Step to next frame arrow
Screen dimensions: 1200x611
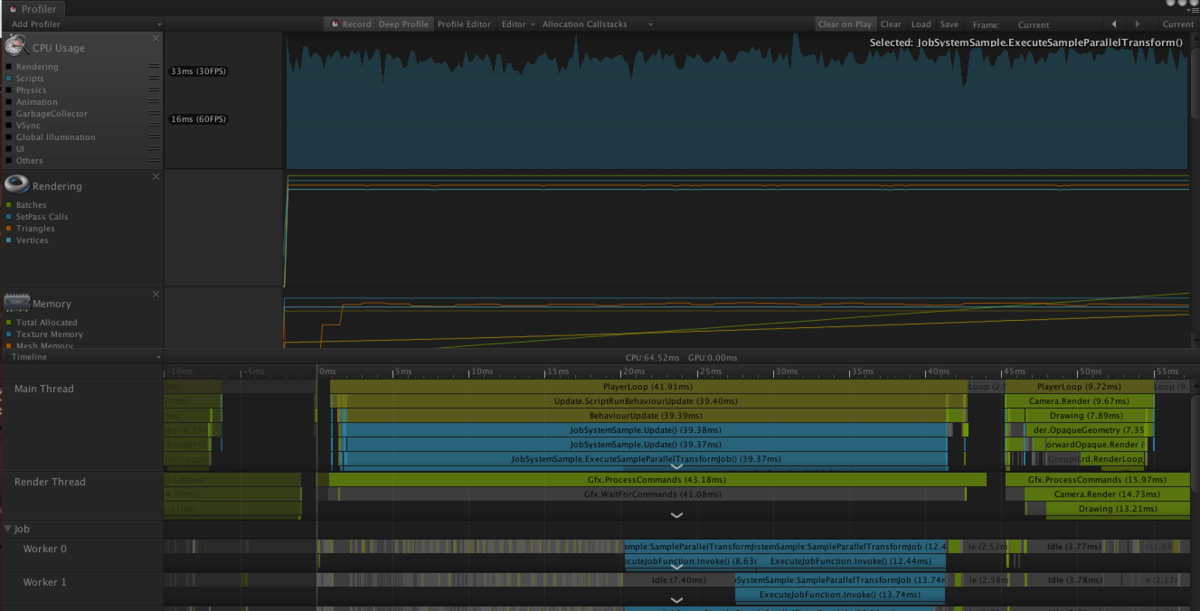[x=1137, y=24]
